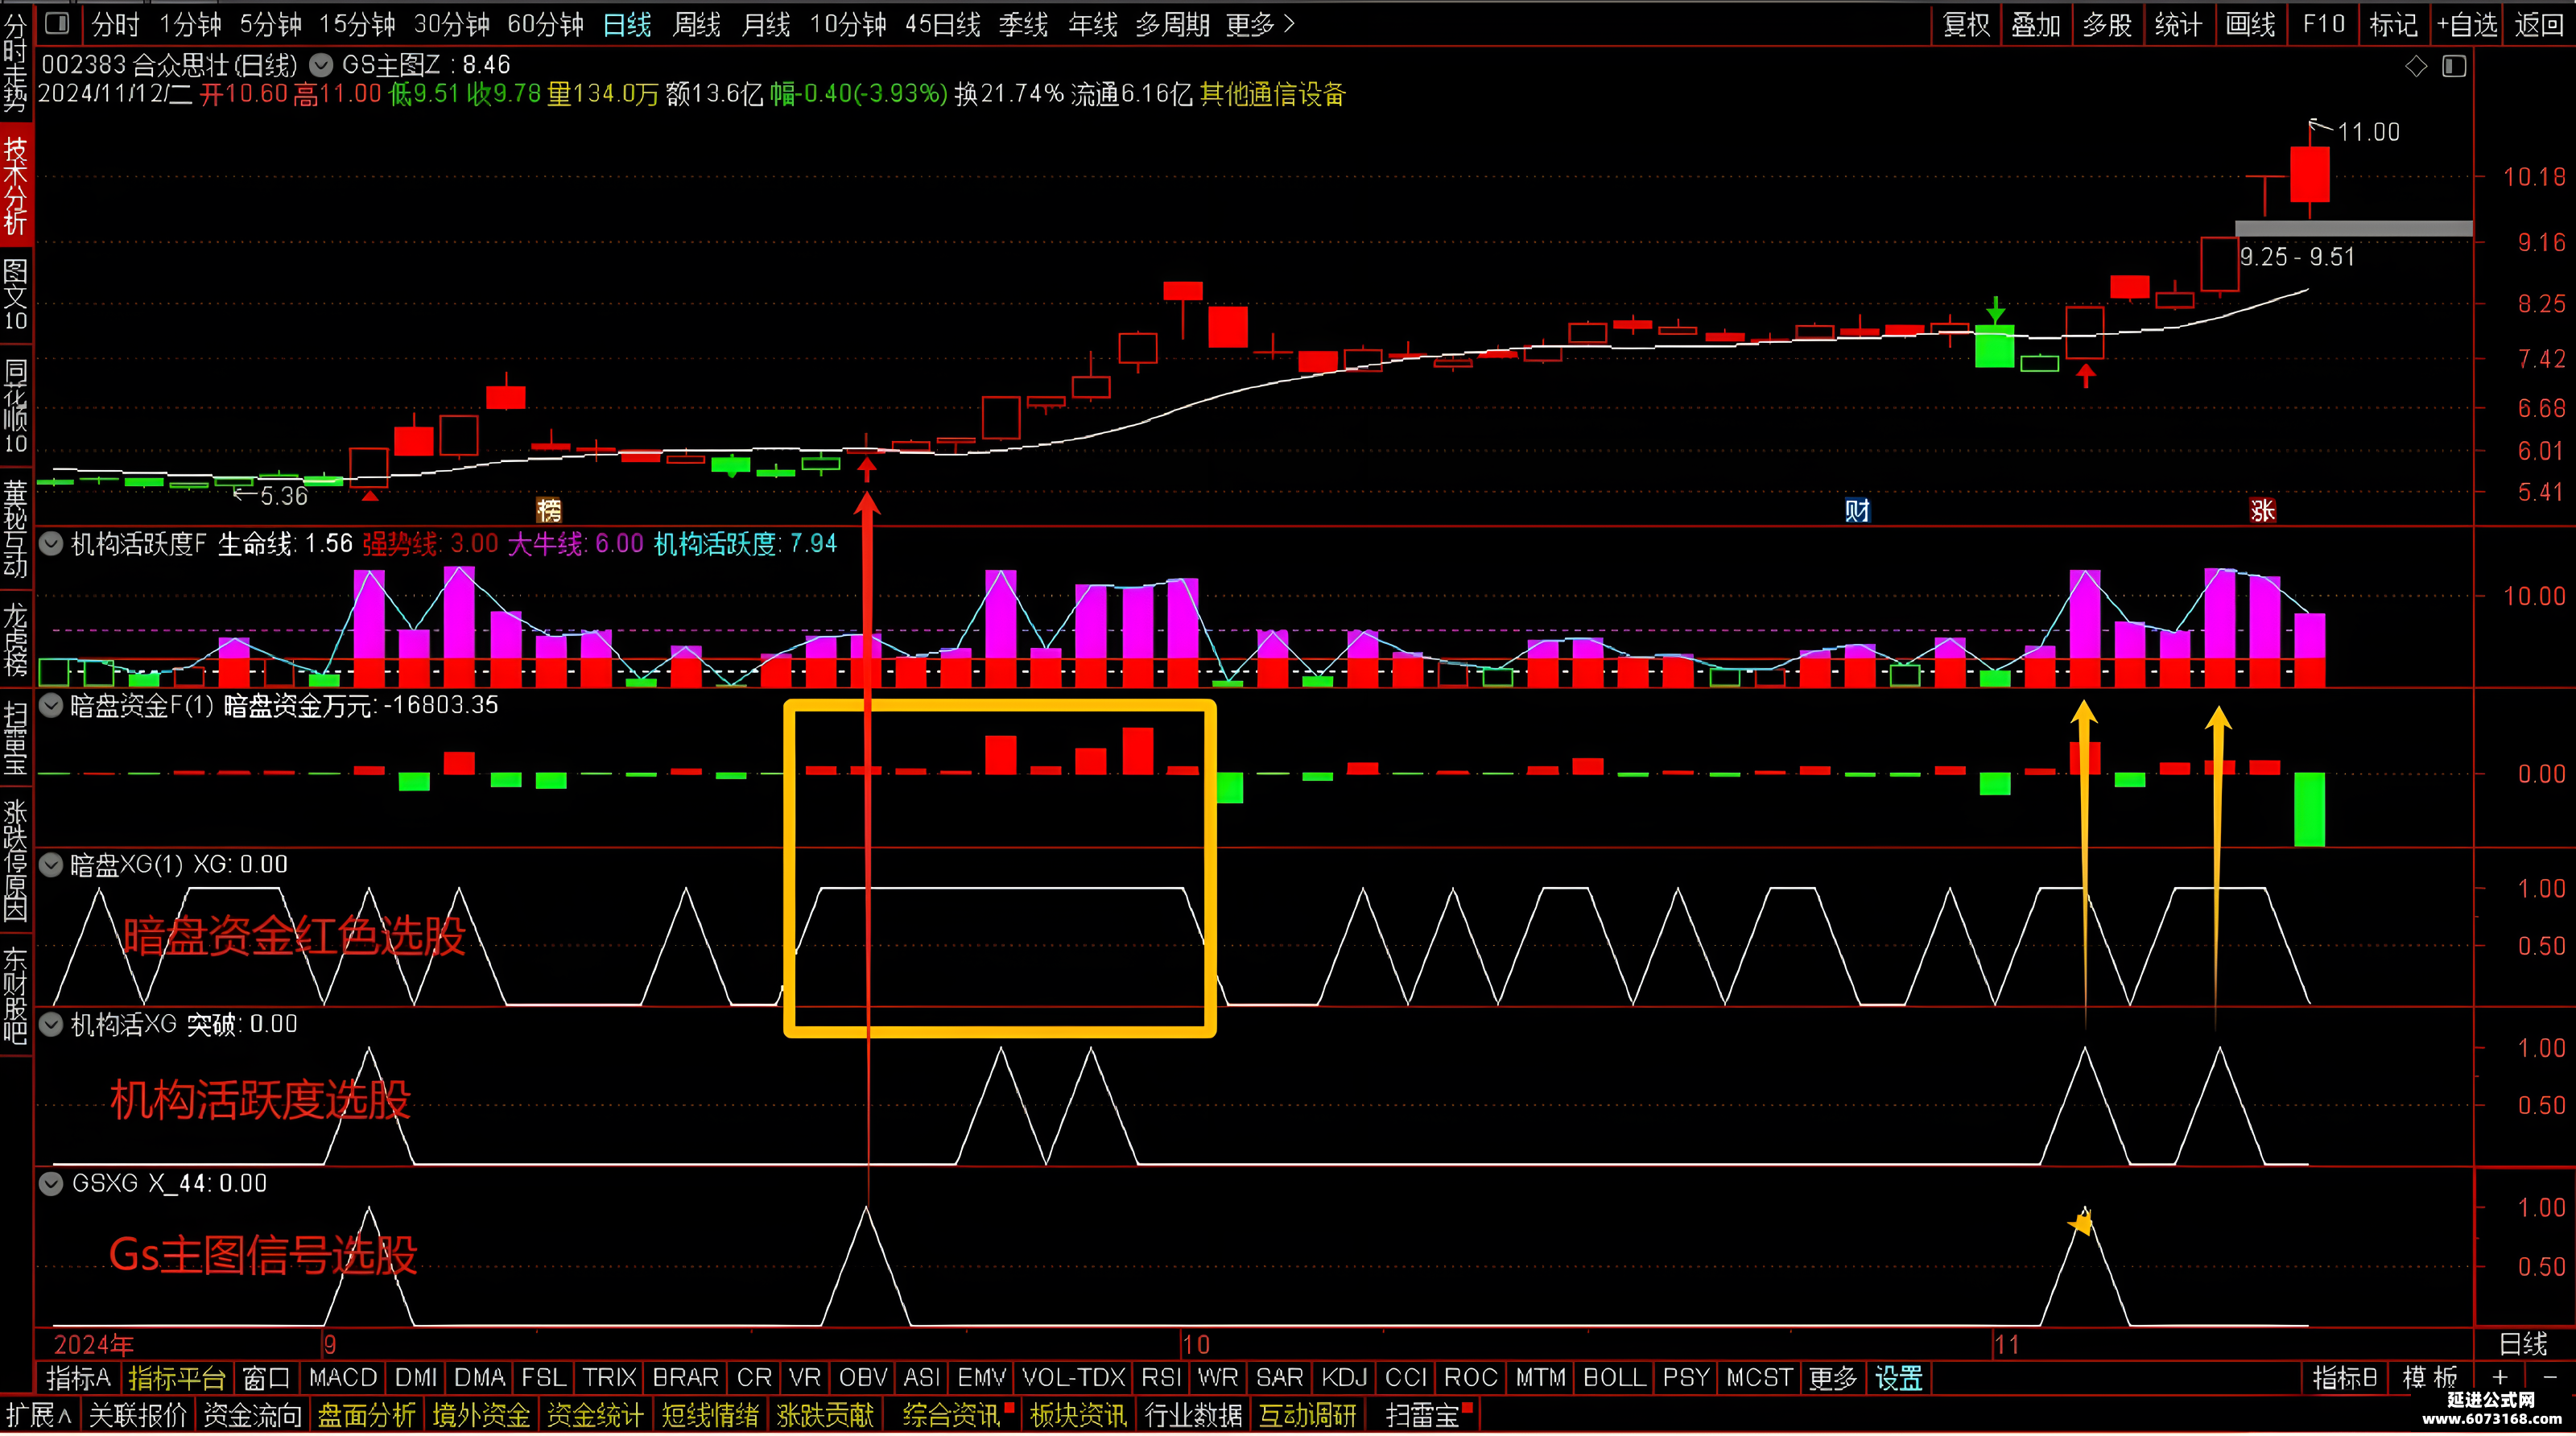Click the 榜 marker icon on chart

pos(549,510)
